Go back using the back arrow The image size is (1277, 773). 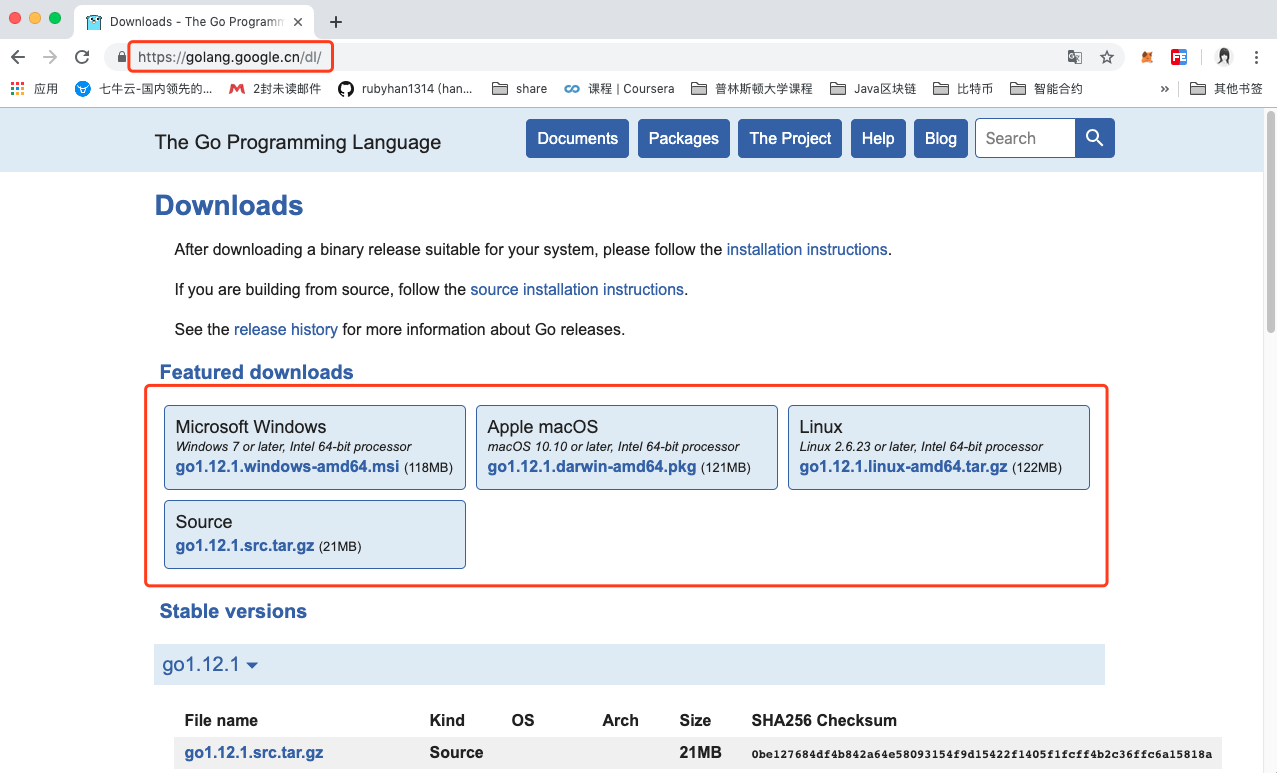(x=18, y=57)
